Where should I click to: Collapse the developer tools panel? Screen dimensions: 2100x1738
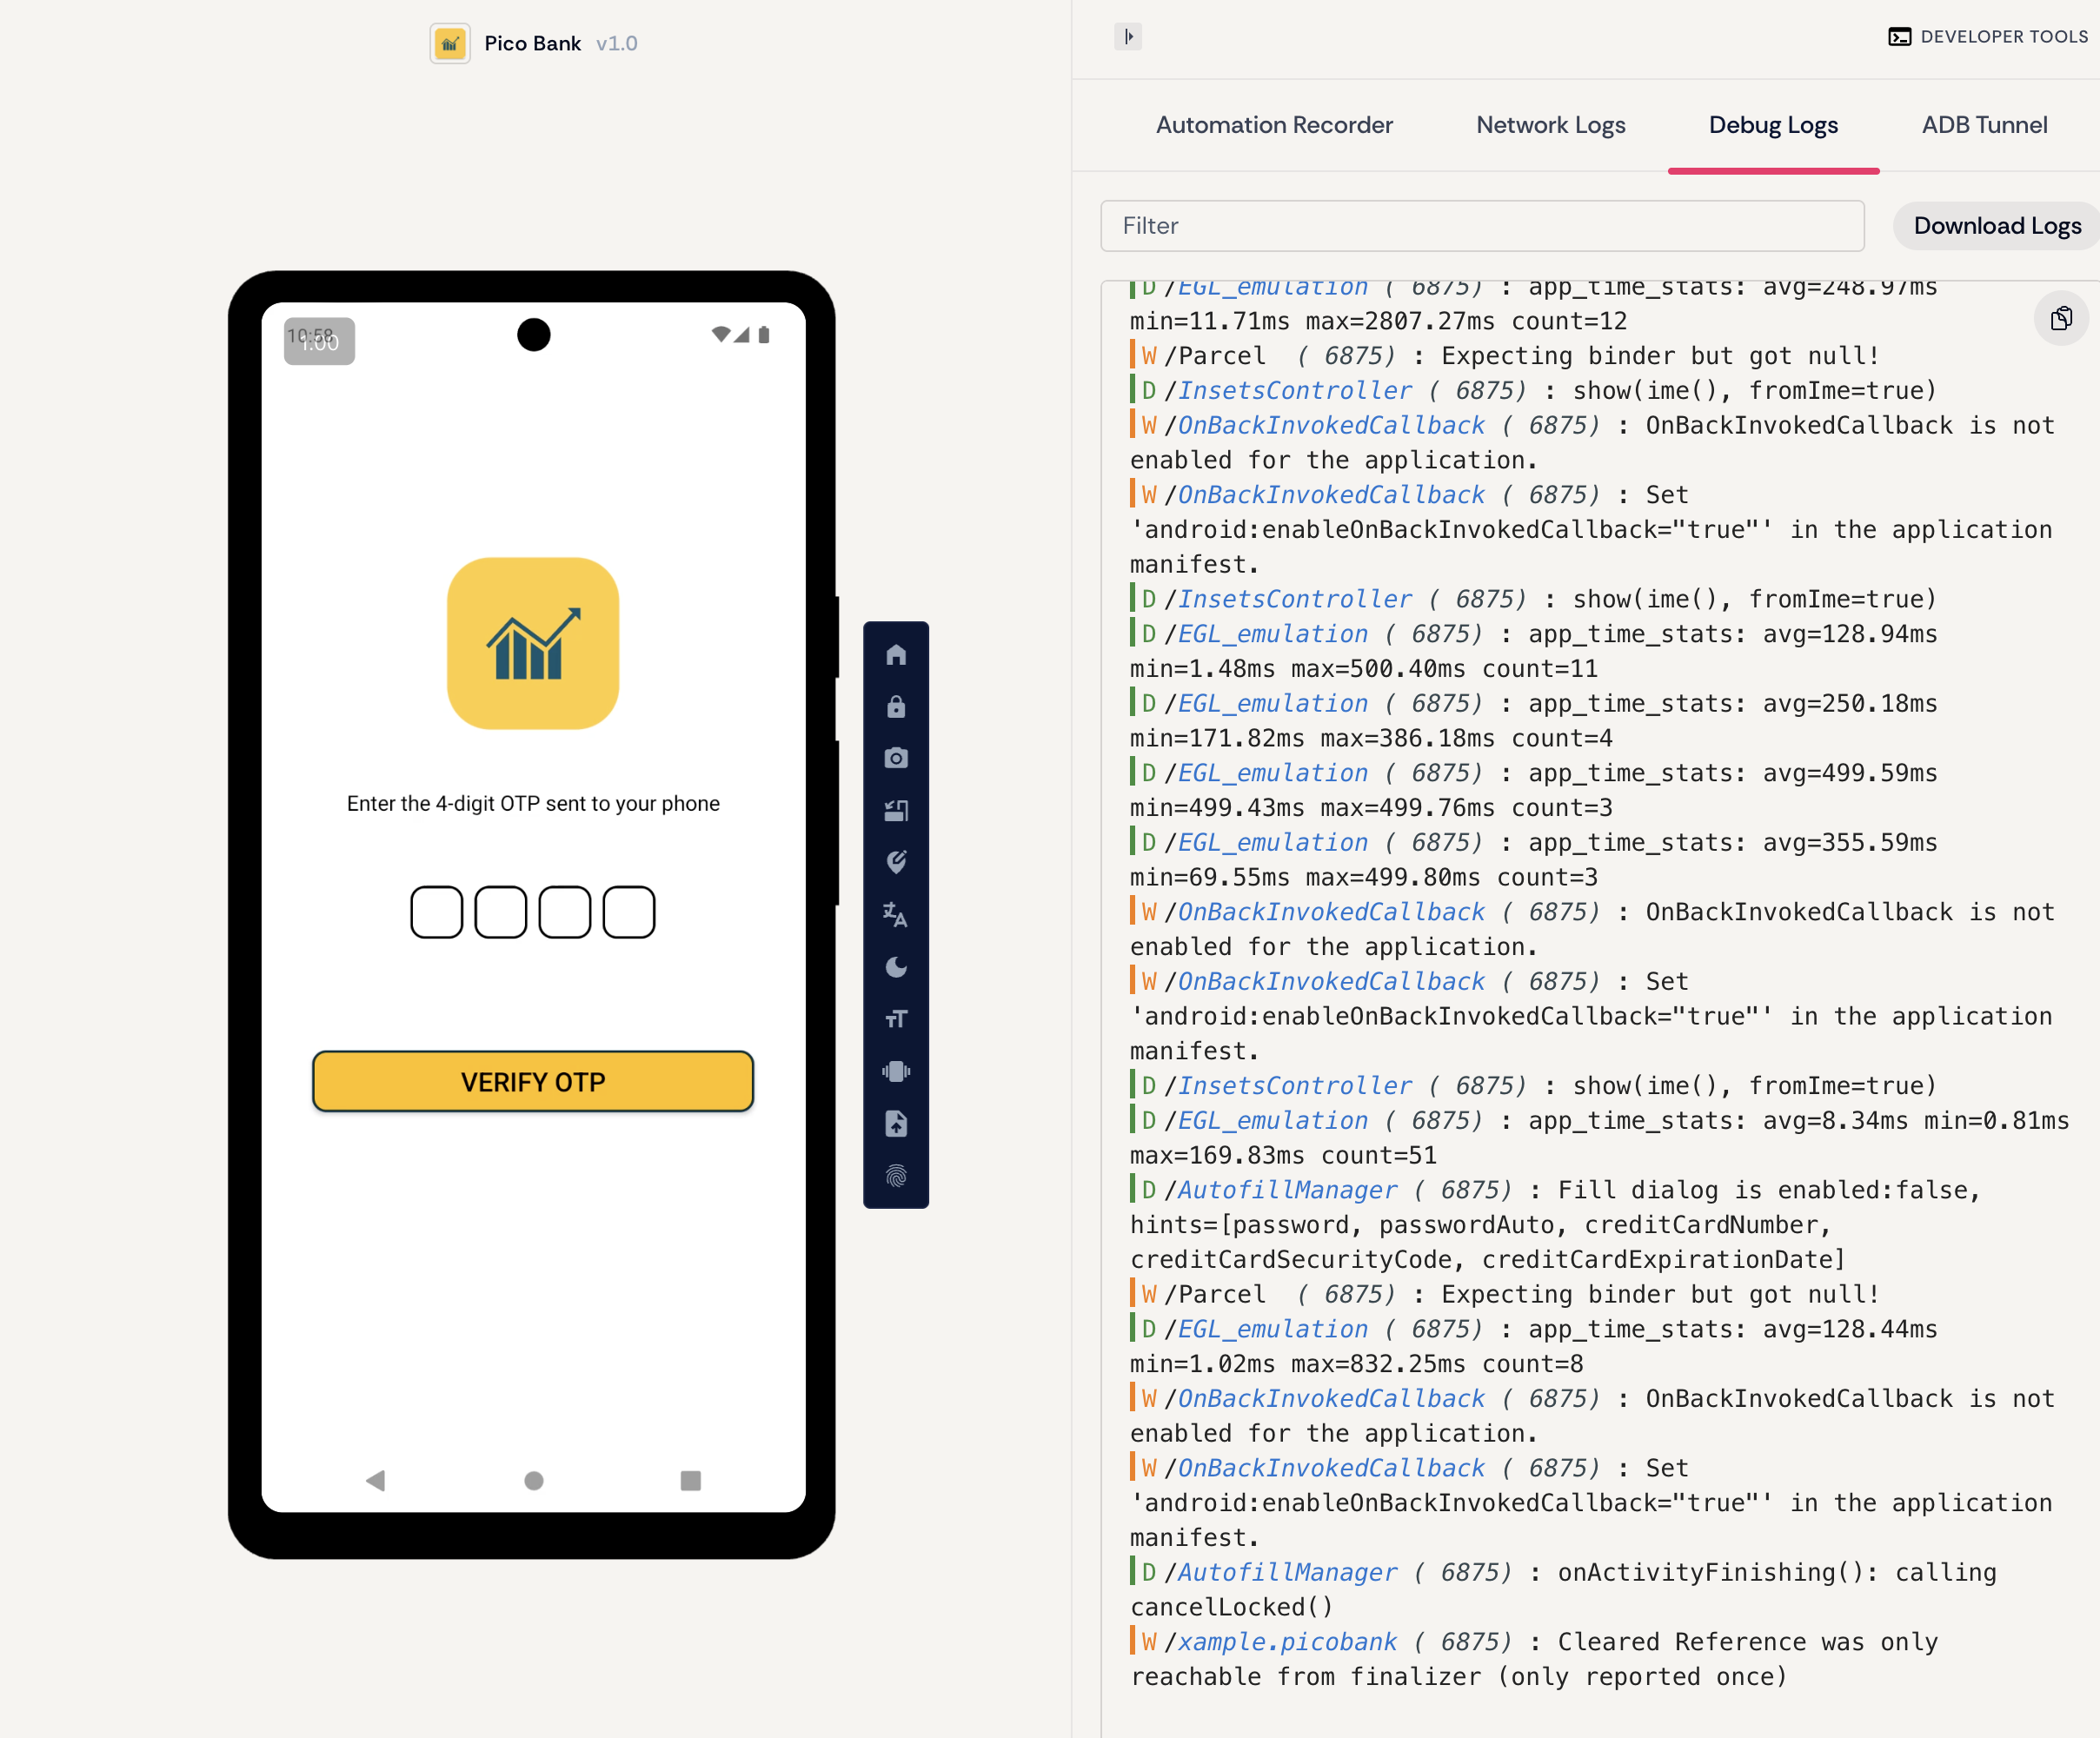[x=1128, y=37]
